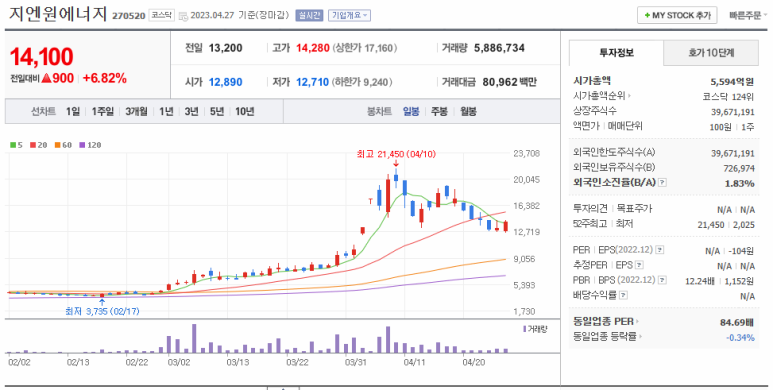The width and height of the screenshot is (773, 390).
Task: Click the 거래량 volume legend marker
Action: point(524,329)
